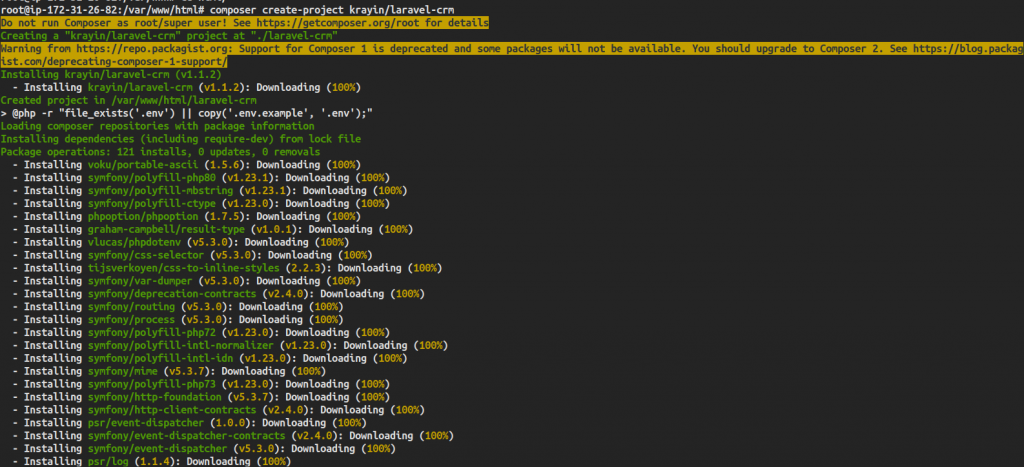This screenshot has height=467, width=1024.
Task: Select the line 'Installing krayin/laravel-crm (v1.1.2)' in green
Action: coord(111,74)
